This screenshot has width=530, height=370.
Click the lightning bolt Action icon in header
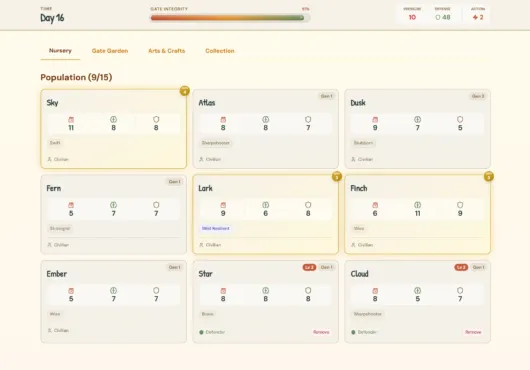click(475, 17)
